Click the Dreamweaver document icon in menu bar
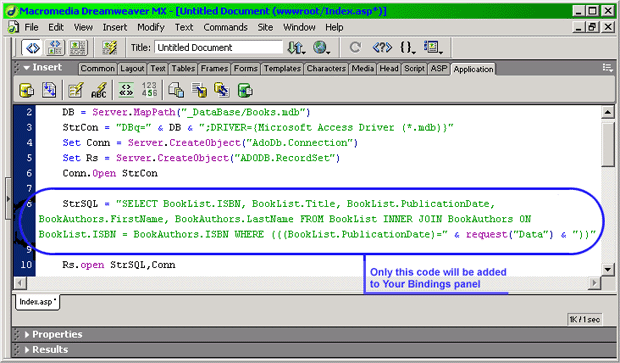Viewport: 620px width, 363px height. 13,27
